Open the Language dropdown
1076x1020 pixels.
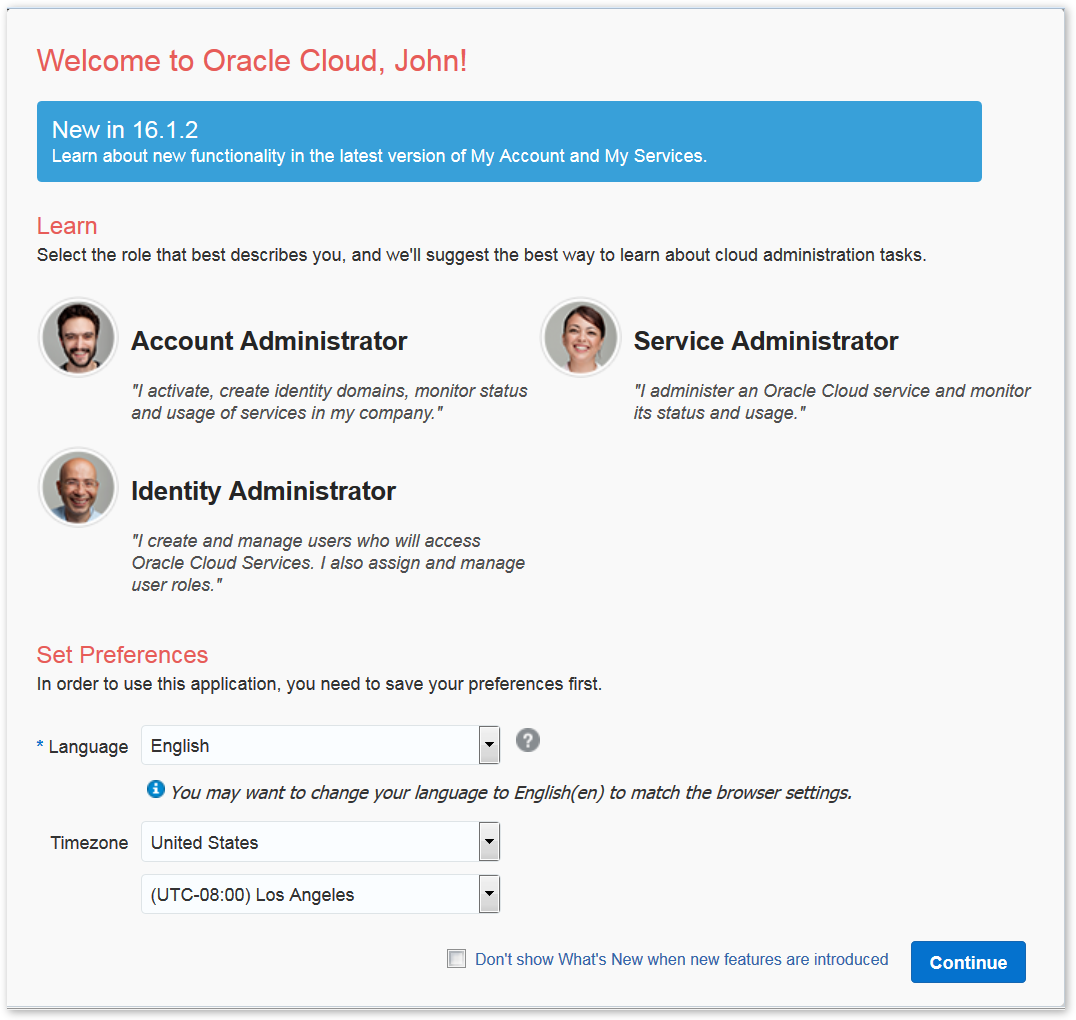click(x=488, y=745)
